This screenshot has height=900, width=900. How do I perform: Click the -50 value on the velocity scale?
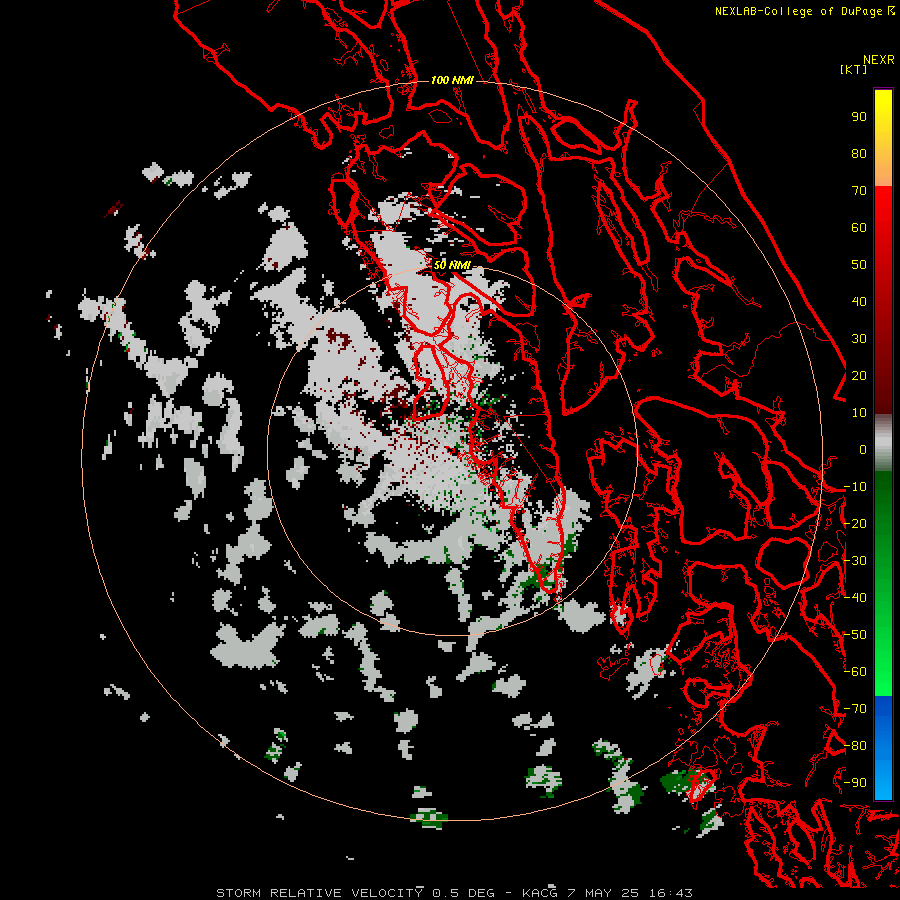tap(855, 635)
